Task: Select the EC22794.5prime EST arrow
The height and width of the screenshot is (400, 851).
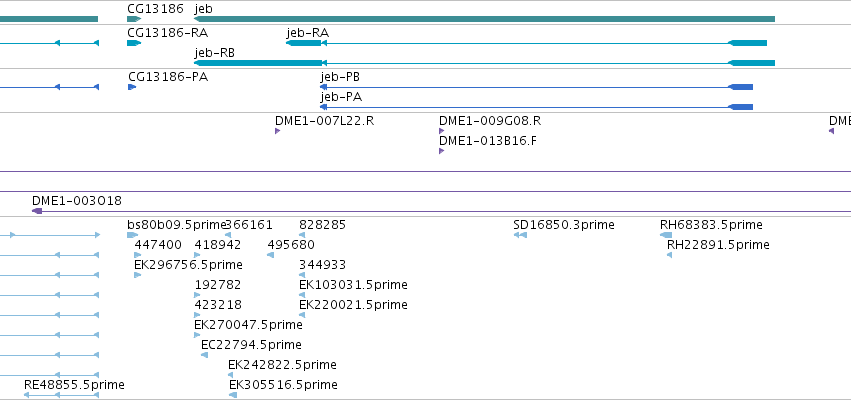Action: (x=204, y=355)
